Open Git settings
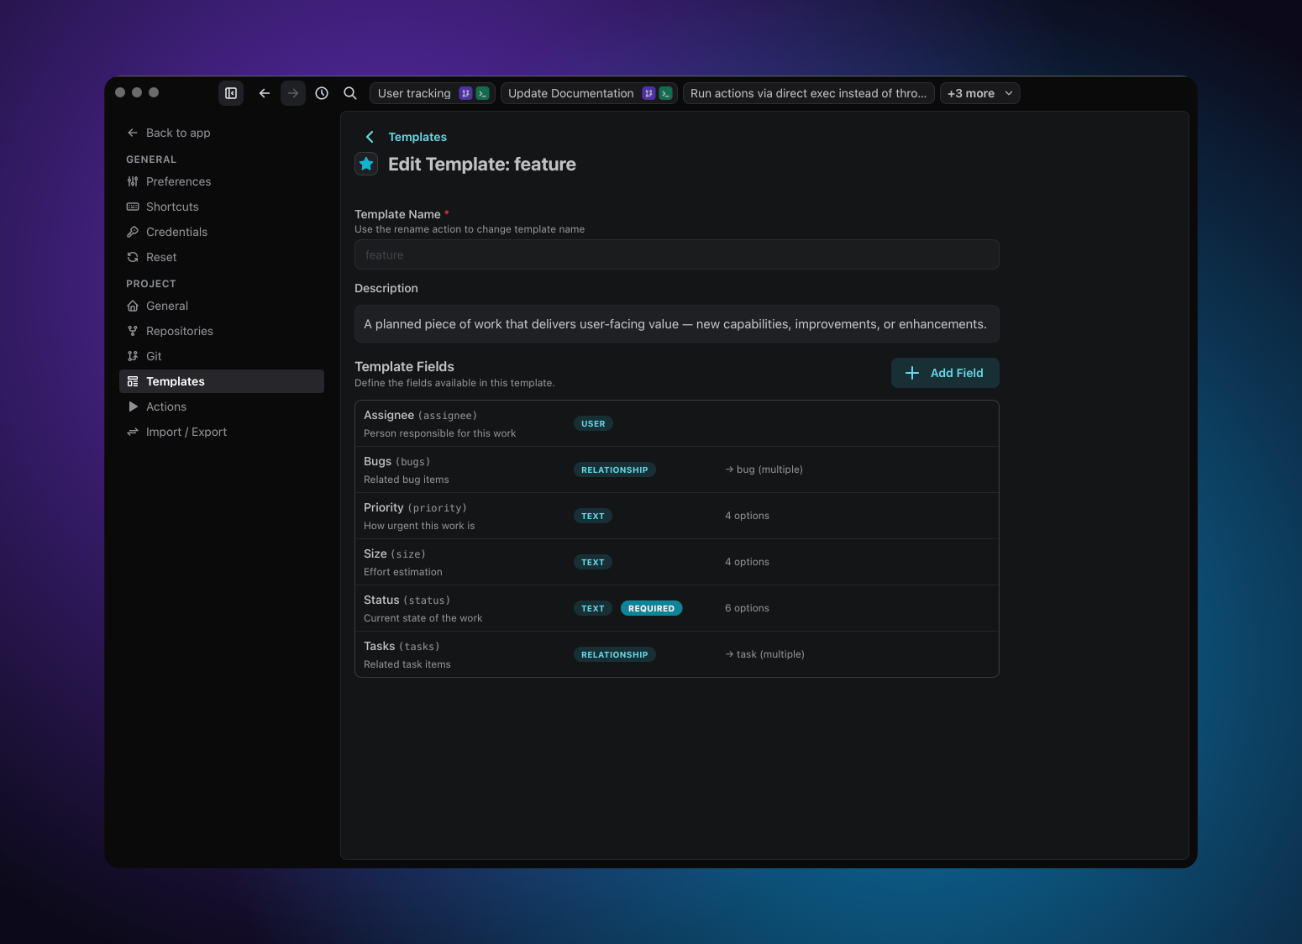Image resolution: width=1302 pixels, height=944 pixels. click(x=221, y=356)
